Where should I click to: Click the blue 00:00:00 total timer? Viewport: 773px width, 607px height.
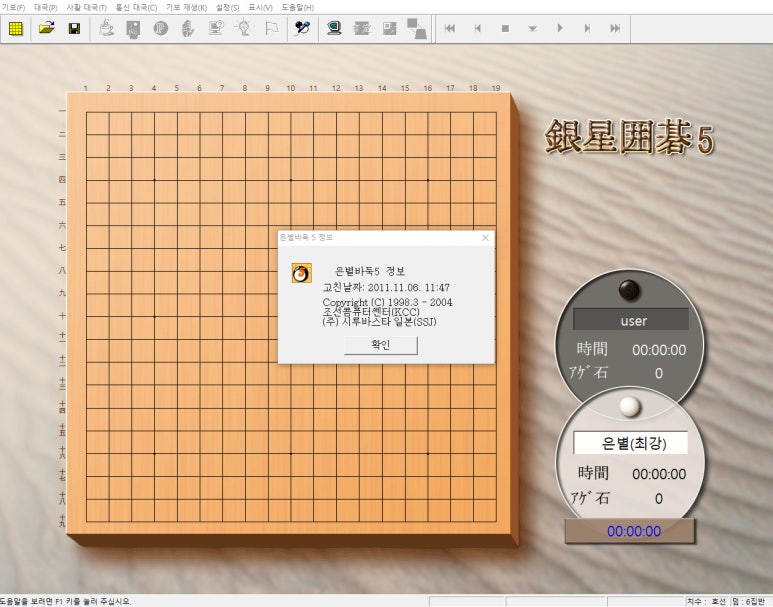[x=633, y=531]
